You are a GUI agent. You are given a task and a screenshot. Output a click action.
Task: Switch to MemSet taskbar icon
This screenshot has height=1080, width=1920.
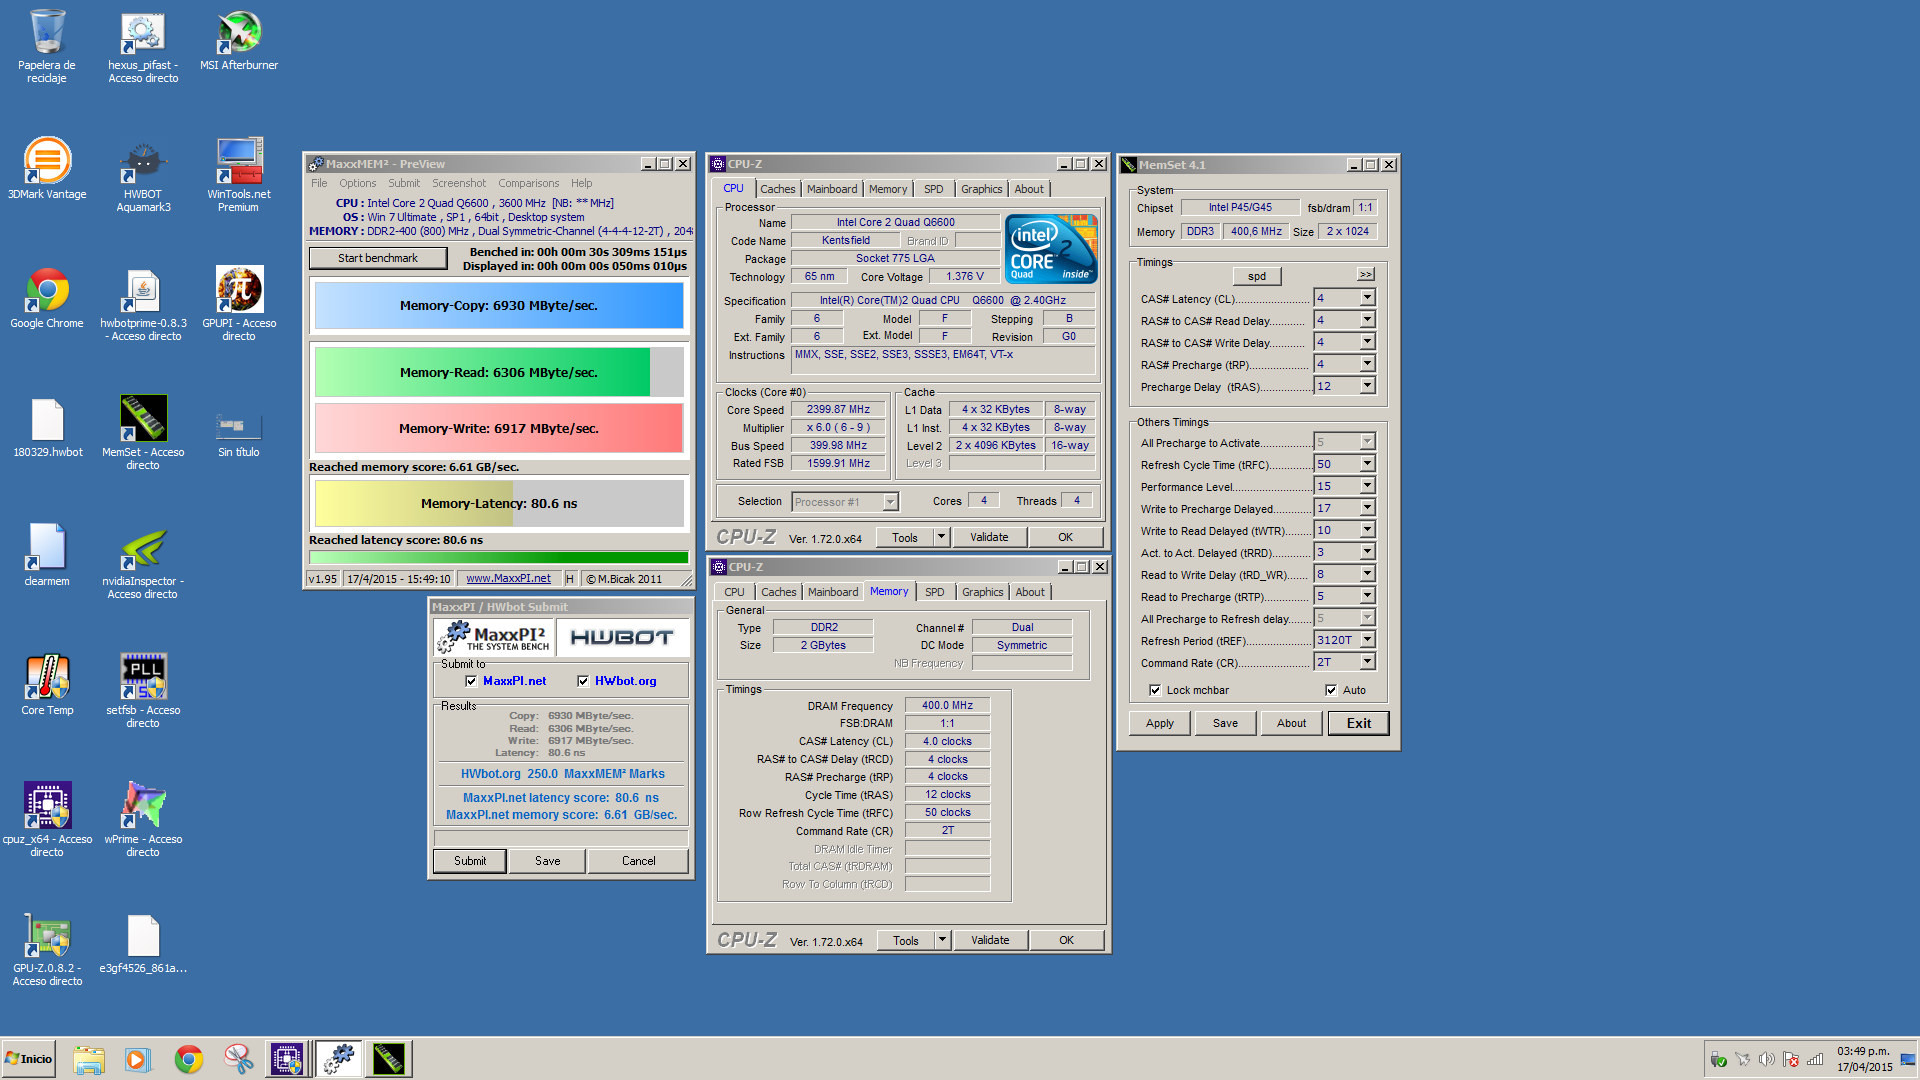pyautogui.click(x=389, y=1059)
